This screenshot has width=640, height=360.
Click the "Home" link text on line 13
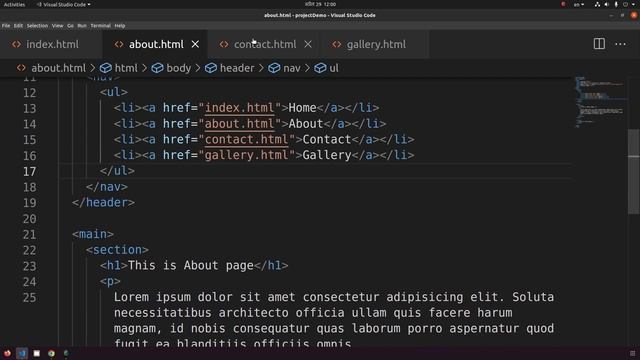[x=302, y=108]
